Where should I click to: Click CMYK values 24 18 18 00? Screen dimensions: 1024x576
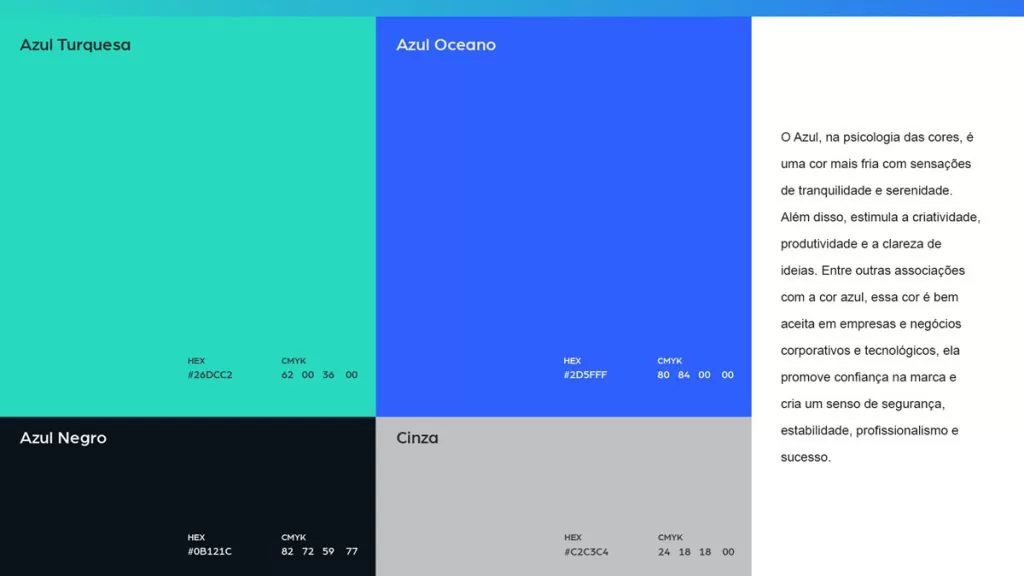696,552
